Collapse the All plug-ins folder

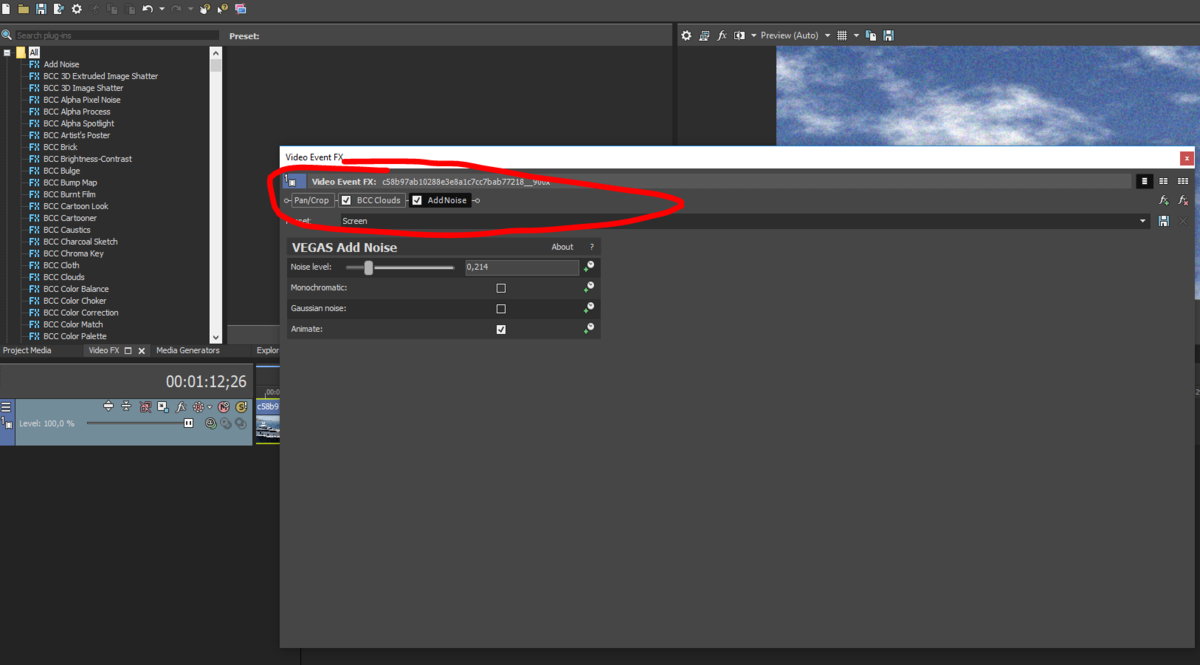click(7, 52)
